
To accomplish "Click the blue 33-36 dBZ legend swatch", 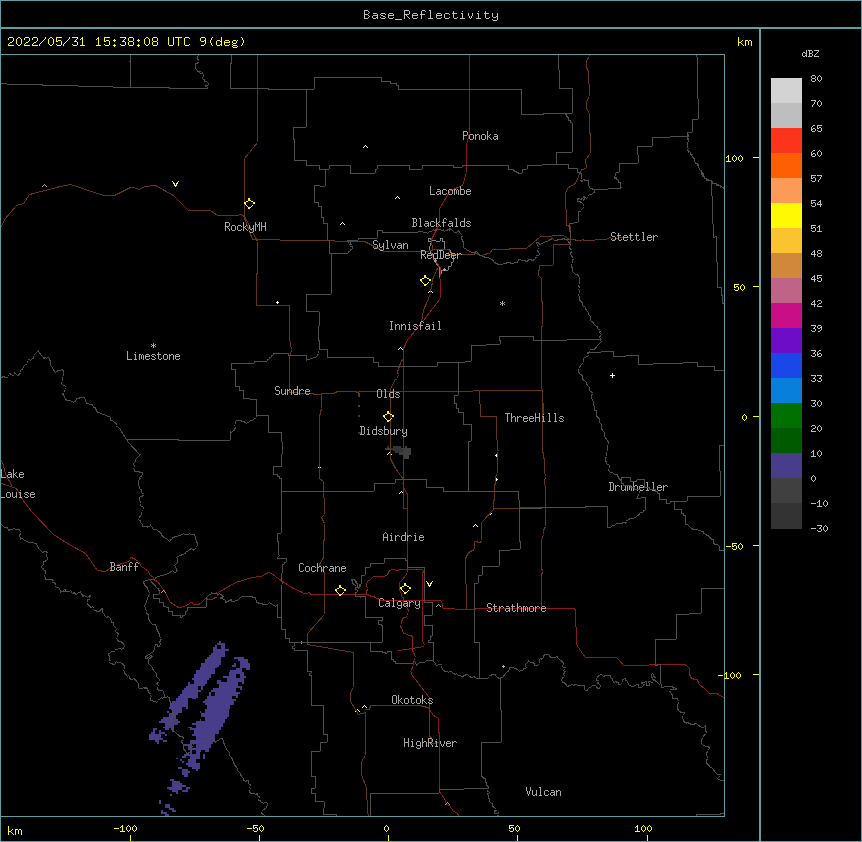I will (786, 365).
